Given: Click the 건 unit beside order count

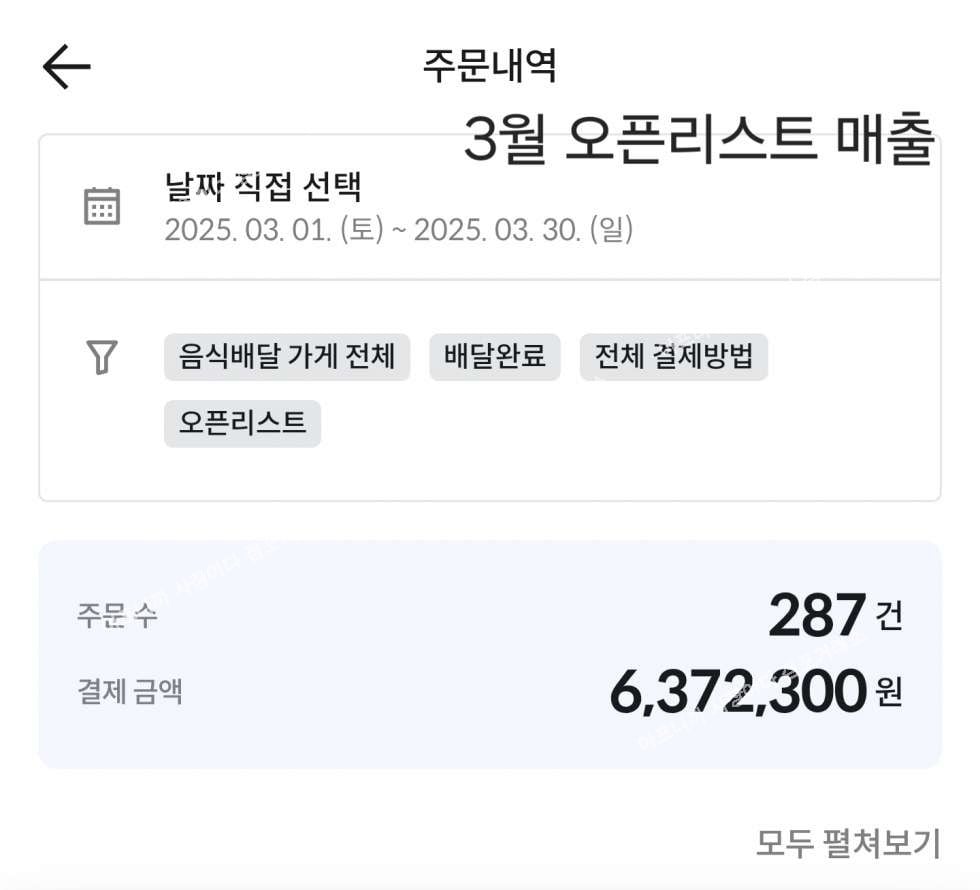Looking at the screenshot, I should tap(889, 616).
